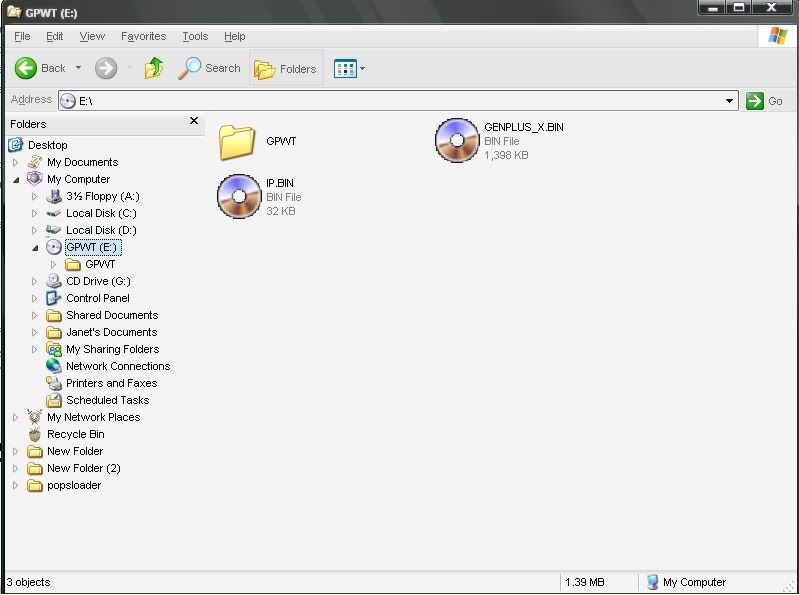Screen dimensions: 799x595
Task: Select Janet's Documents folder icon
Action: [54, 332]
